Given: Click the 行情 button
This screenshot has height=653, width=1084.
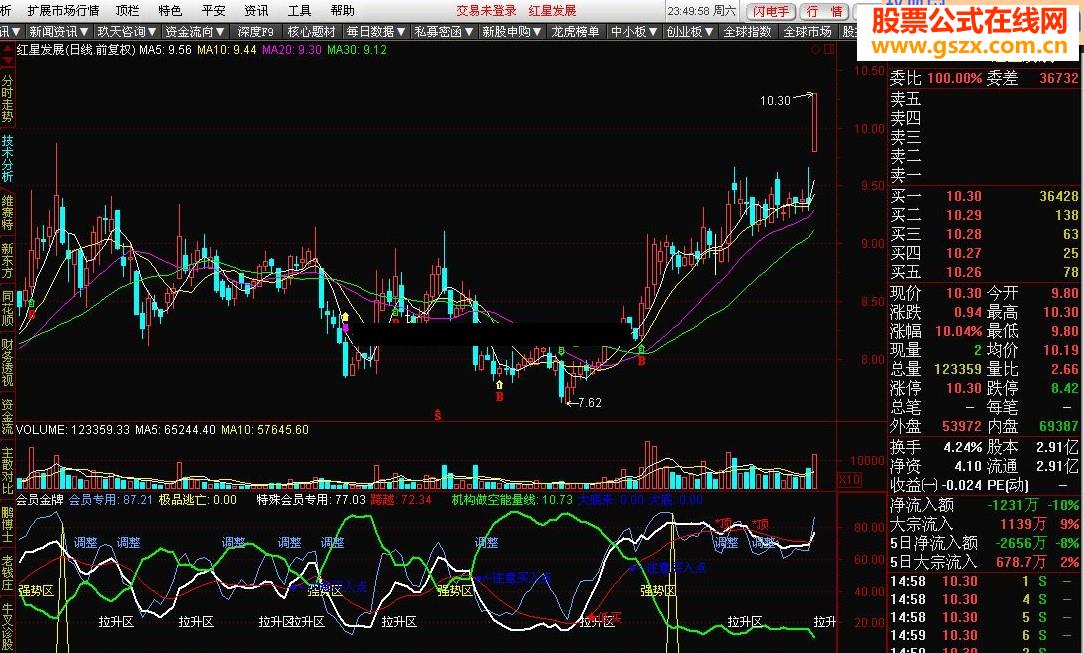Looking at the screenshot, I should coord(824,11).
